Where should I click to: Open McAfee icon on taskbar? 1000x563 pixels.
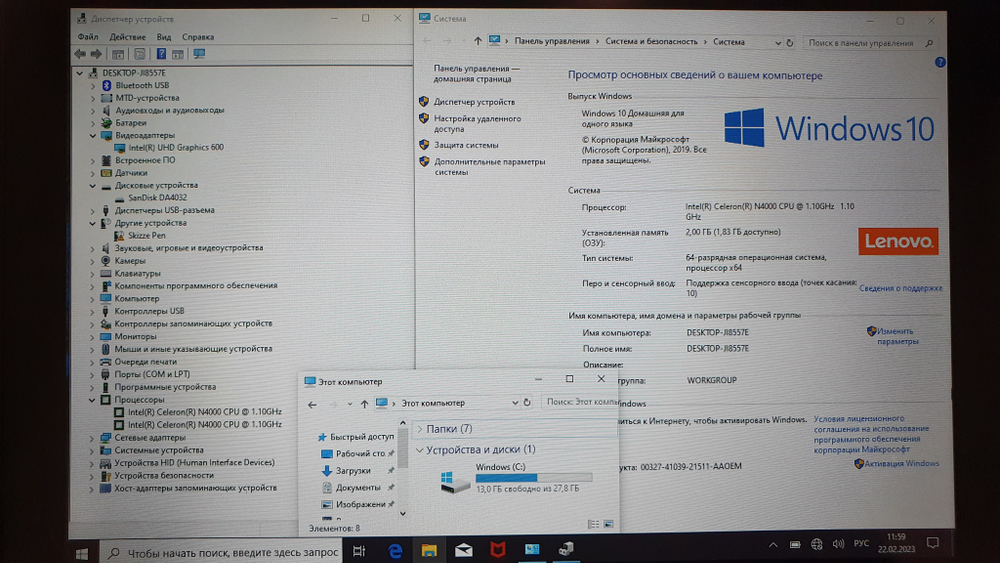[x=497, y=550]
